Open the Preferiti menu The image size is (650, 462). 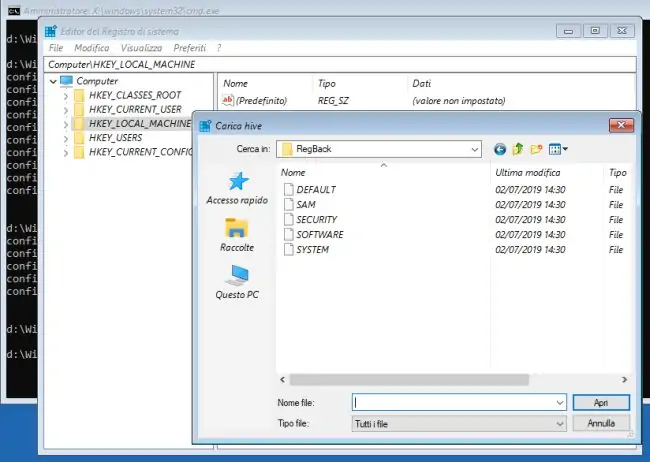(189, 47)
